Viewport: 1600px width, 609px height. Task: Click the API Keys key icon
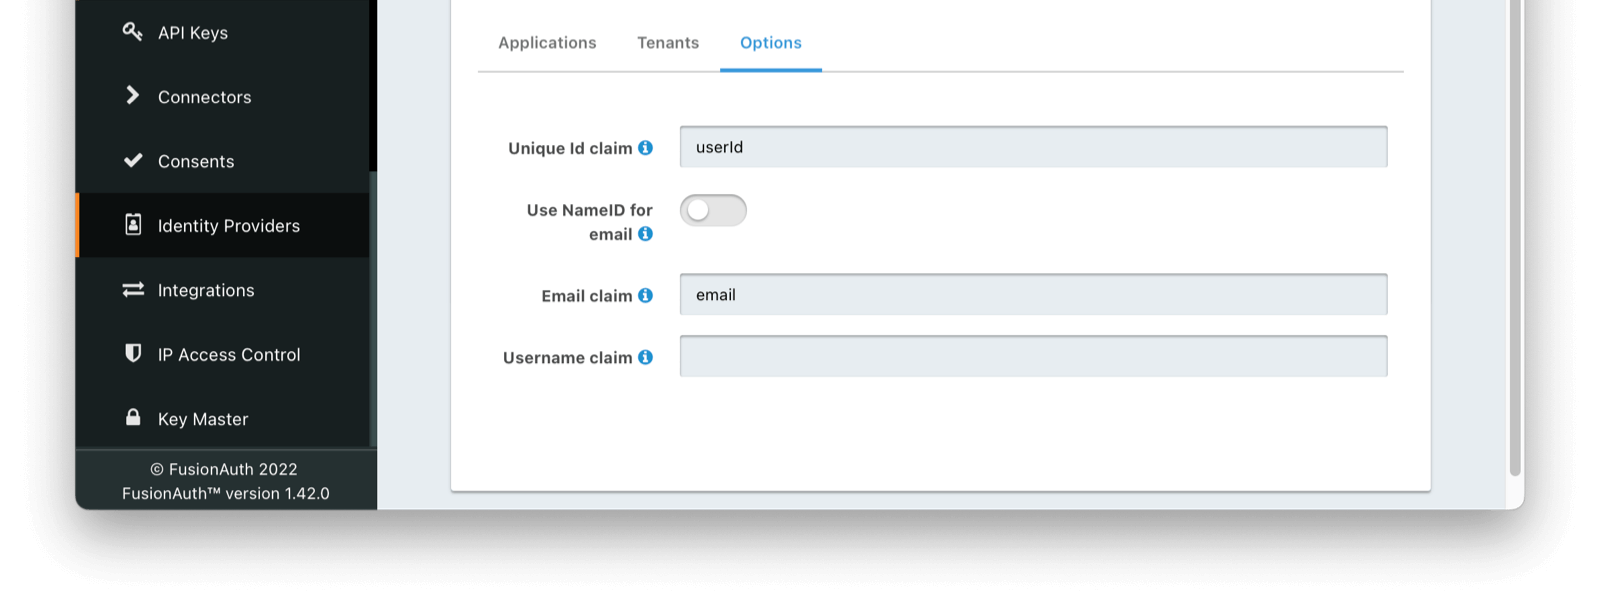point(132,32)
